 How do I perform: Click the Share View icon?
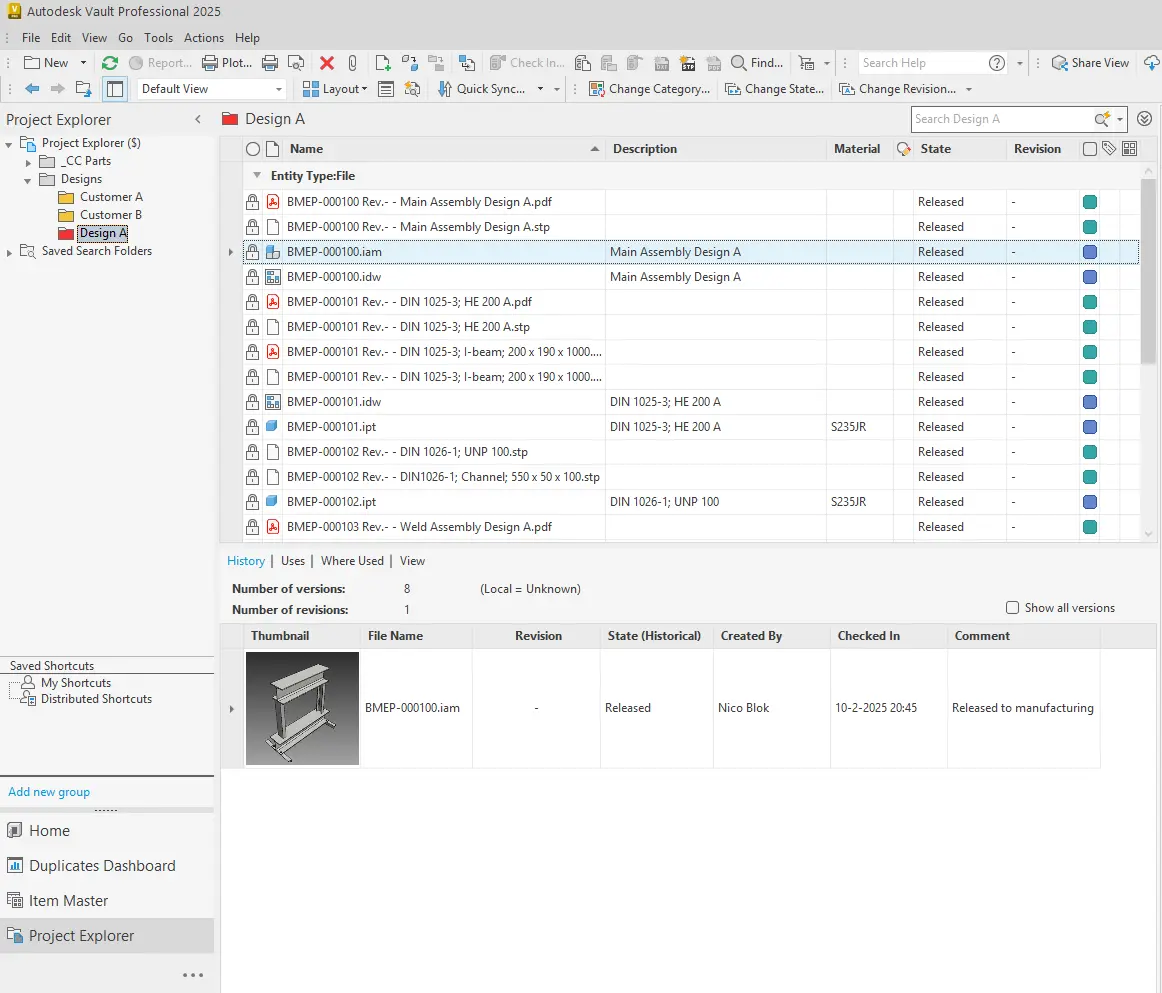(1060, 63)
